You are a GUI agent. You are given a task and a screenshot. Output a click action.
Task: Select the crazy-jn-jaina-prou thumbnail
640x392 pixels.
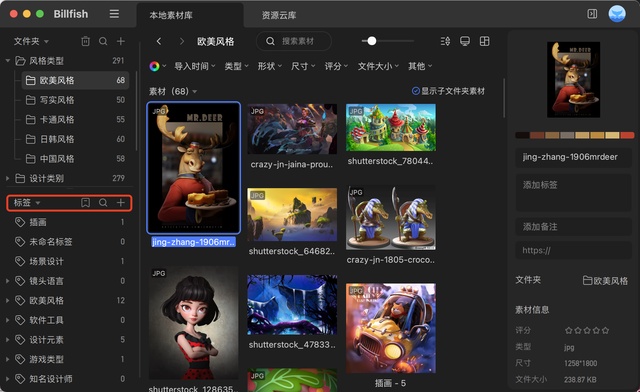click(x=292, y=129)
